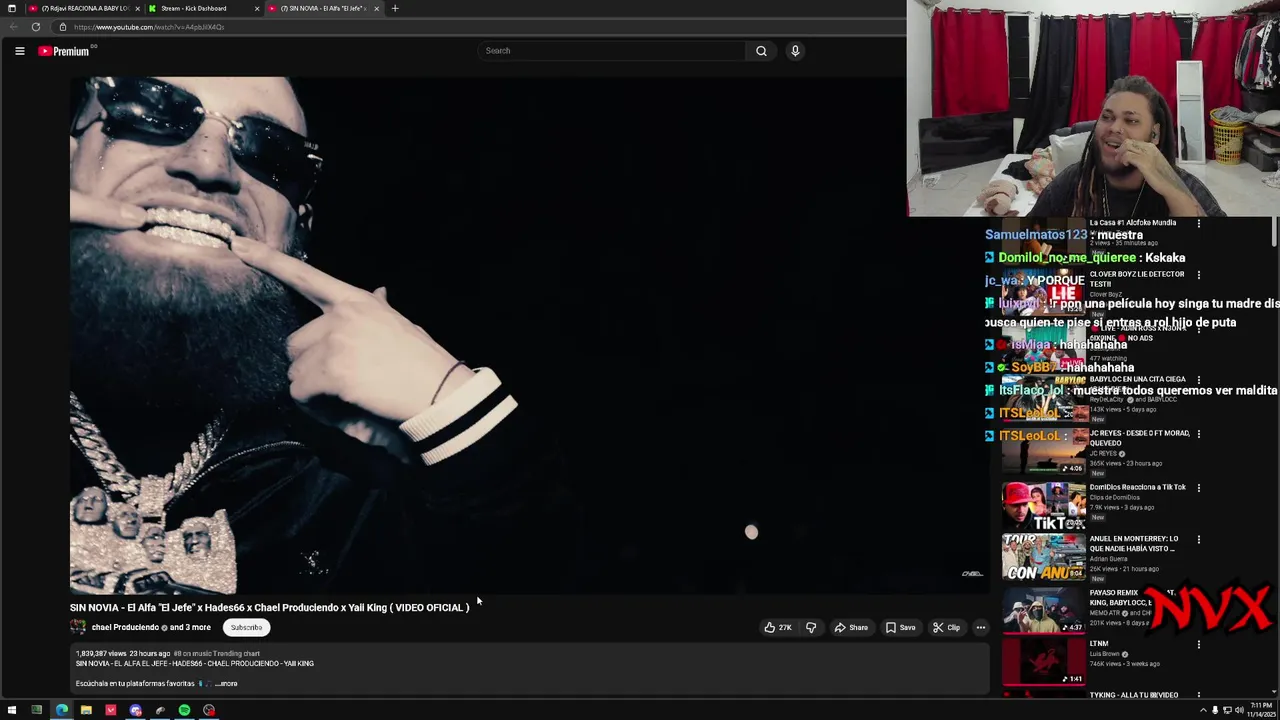Open ANUEL EN MONTERREY thumbnail

tap(1044, 558)
